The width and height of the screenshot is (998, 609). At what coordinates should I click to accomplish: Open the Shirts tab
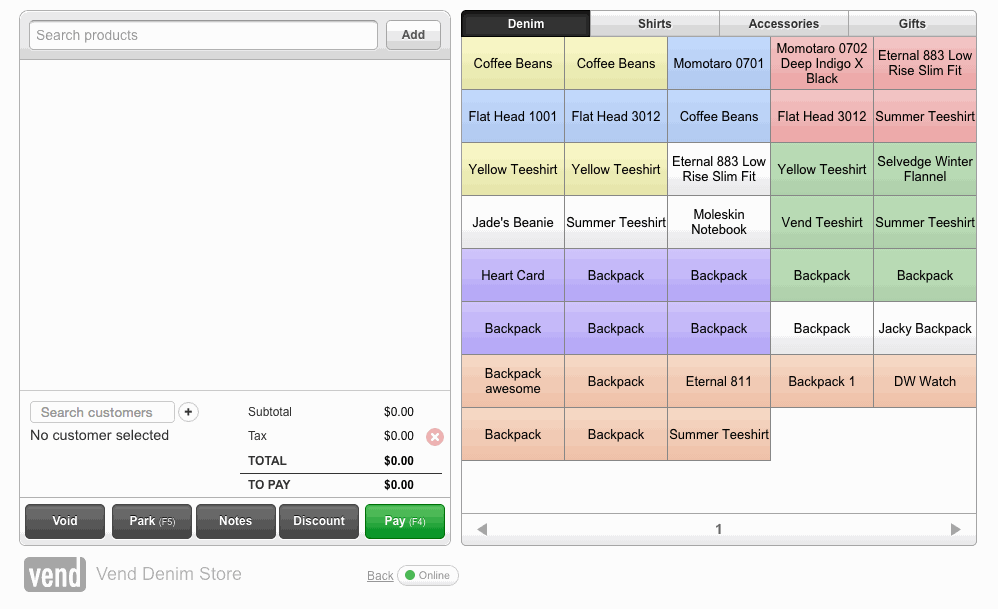[654, 24]
